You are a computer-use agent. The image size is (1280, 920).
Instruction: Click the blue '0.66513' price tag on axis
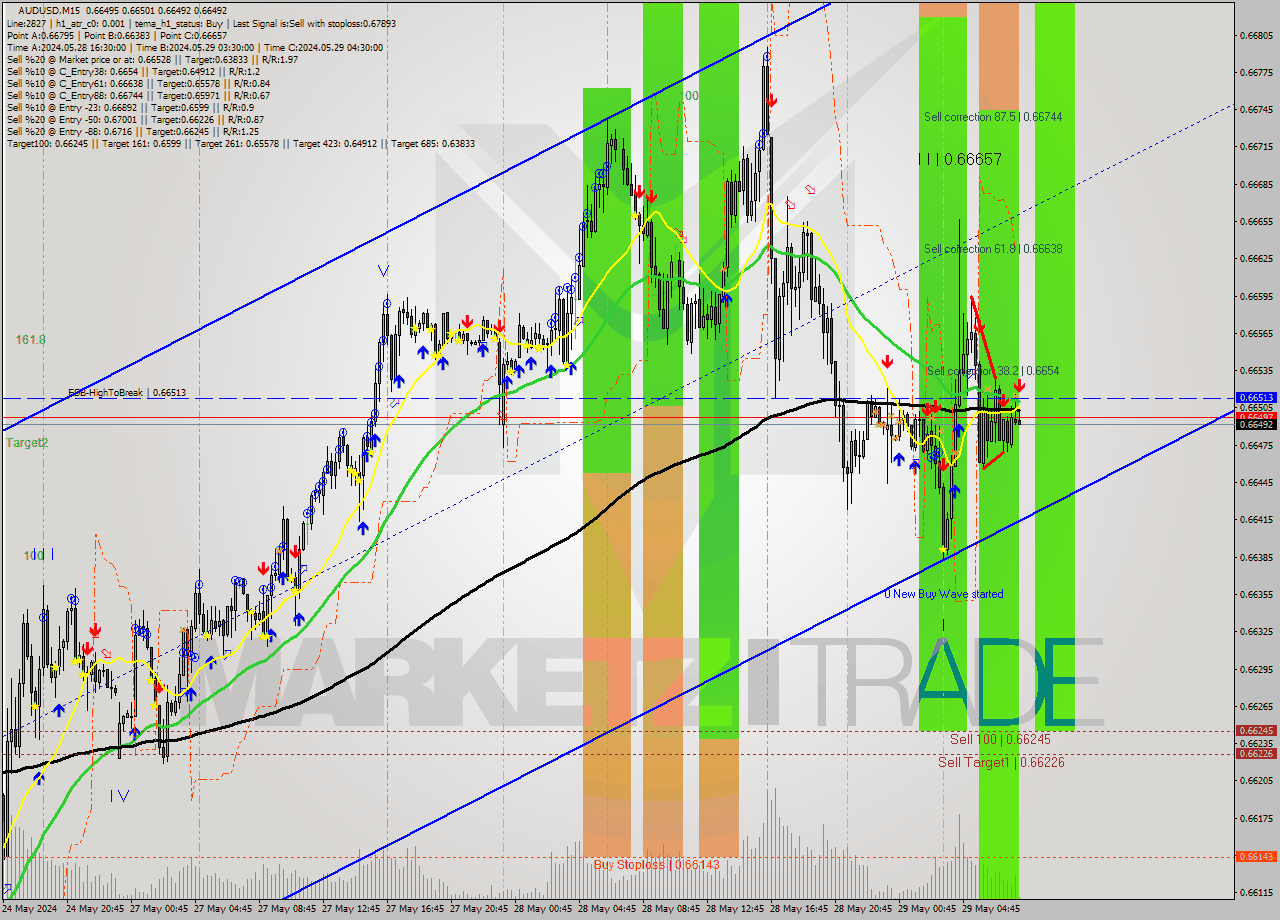[1256, 397]
